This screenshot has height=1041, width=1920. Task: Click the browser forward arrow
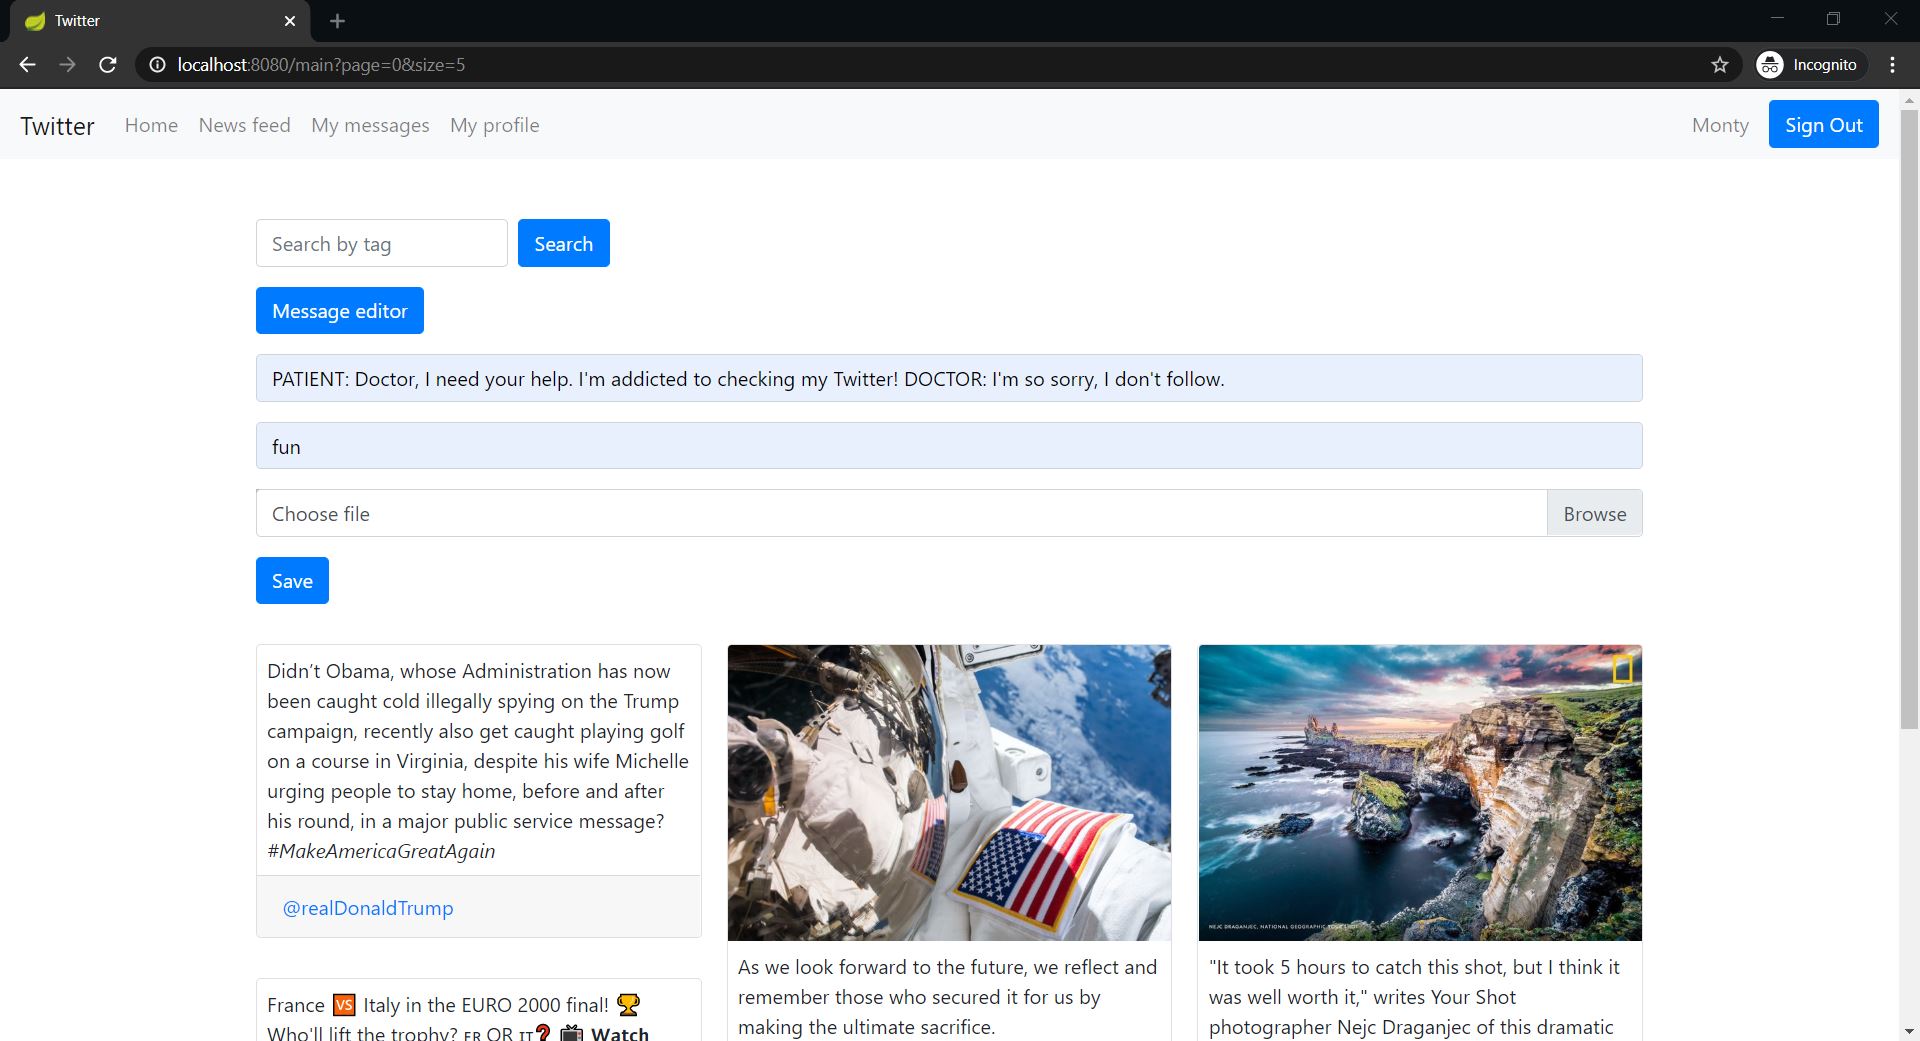[x=67, y=64]
